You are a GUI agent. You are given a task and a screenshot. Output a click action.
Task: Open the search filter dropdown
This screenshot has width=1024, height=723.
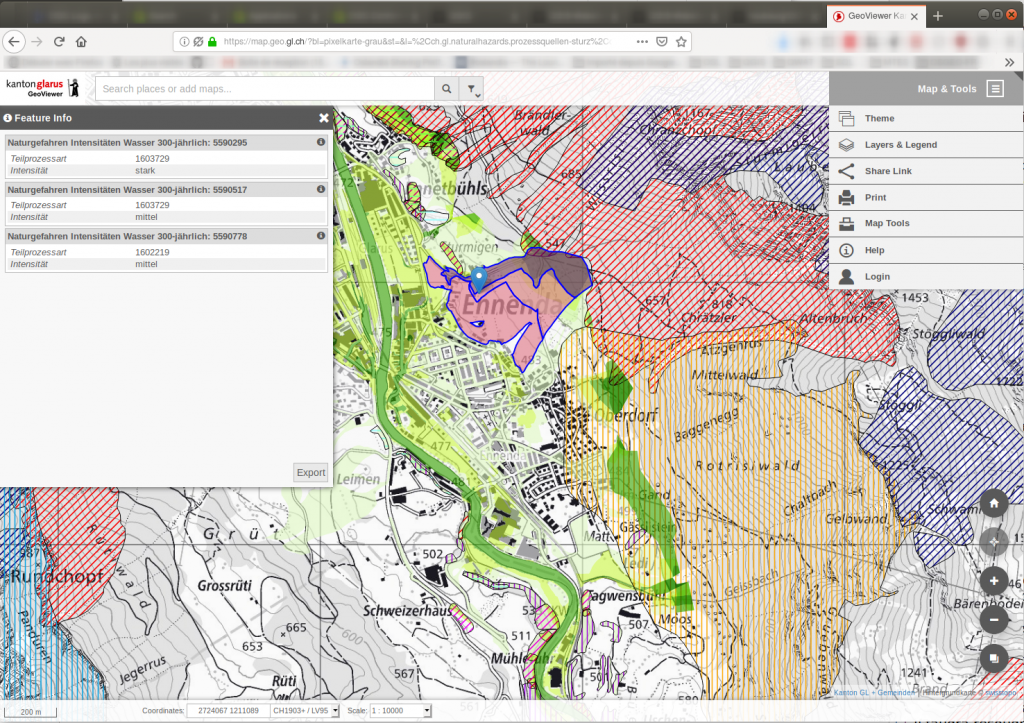point(472,89)
